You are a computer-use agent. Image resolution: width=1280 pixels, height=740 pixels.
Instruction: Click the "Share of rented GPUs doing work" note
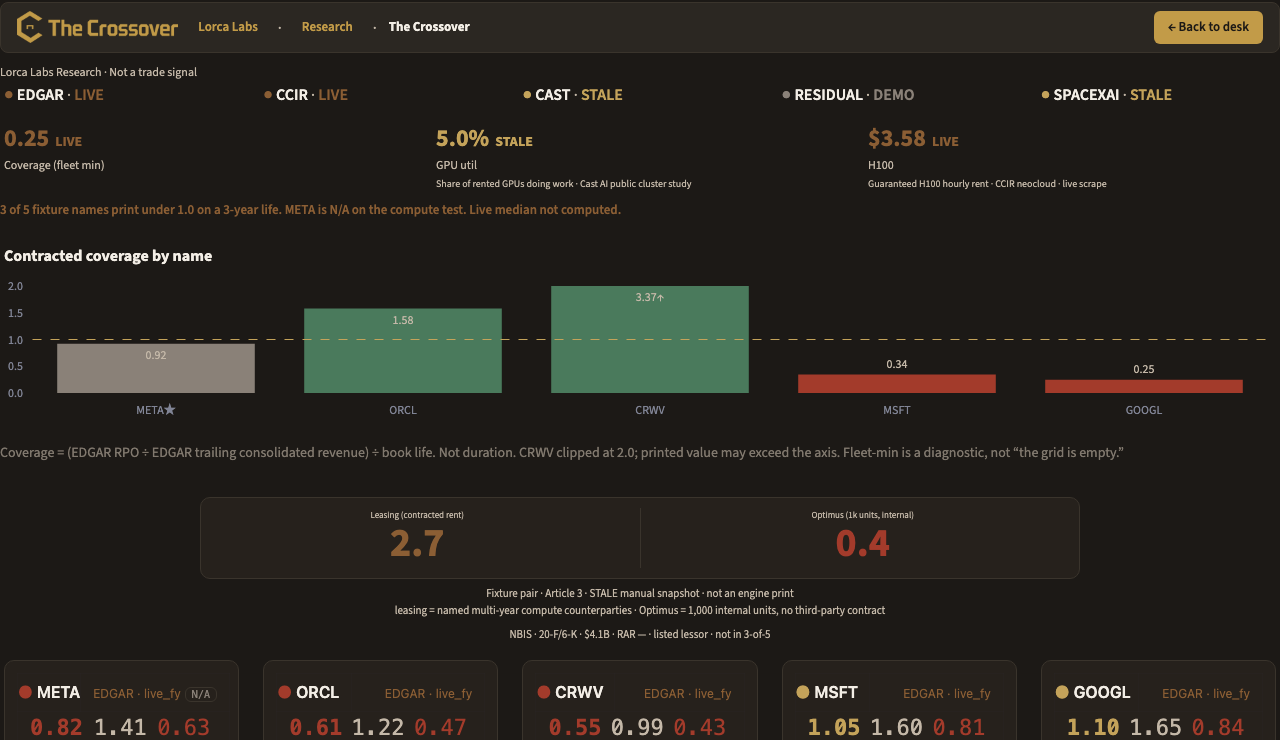click(x=564, y=184)
